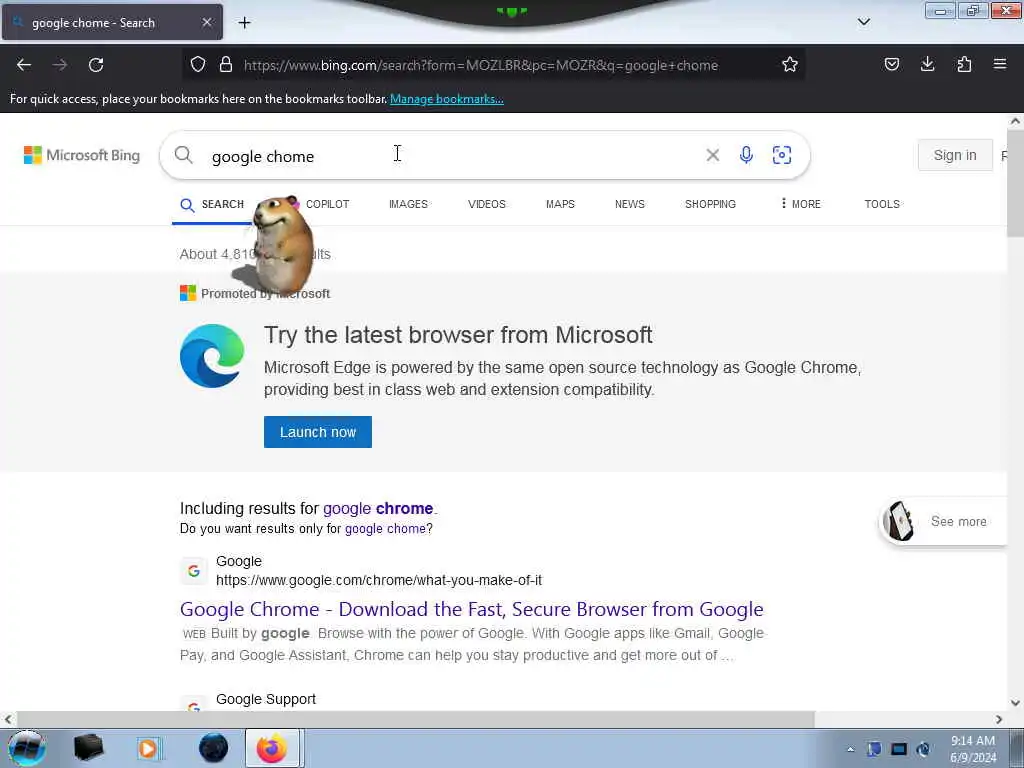The image size is (1024, 768).
Task: Switch to the Copilot tab
Action: tap(327, 204)
